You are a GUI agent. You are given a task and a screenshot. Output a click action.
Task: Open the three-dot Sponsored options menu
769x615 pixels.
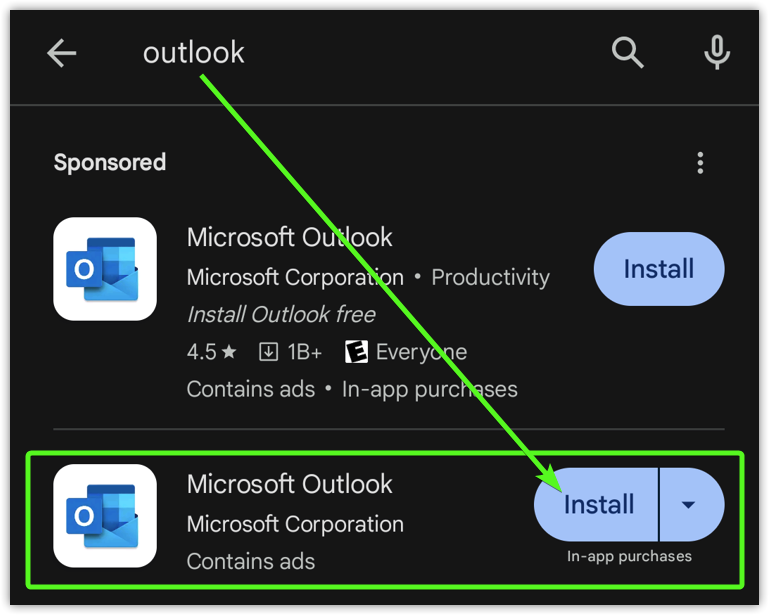click(700, 163)
